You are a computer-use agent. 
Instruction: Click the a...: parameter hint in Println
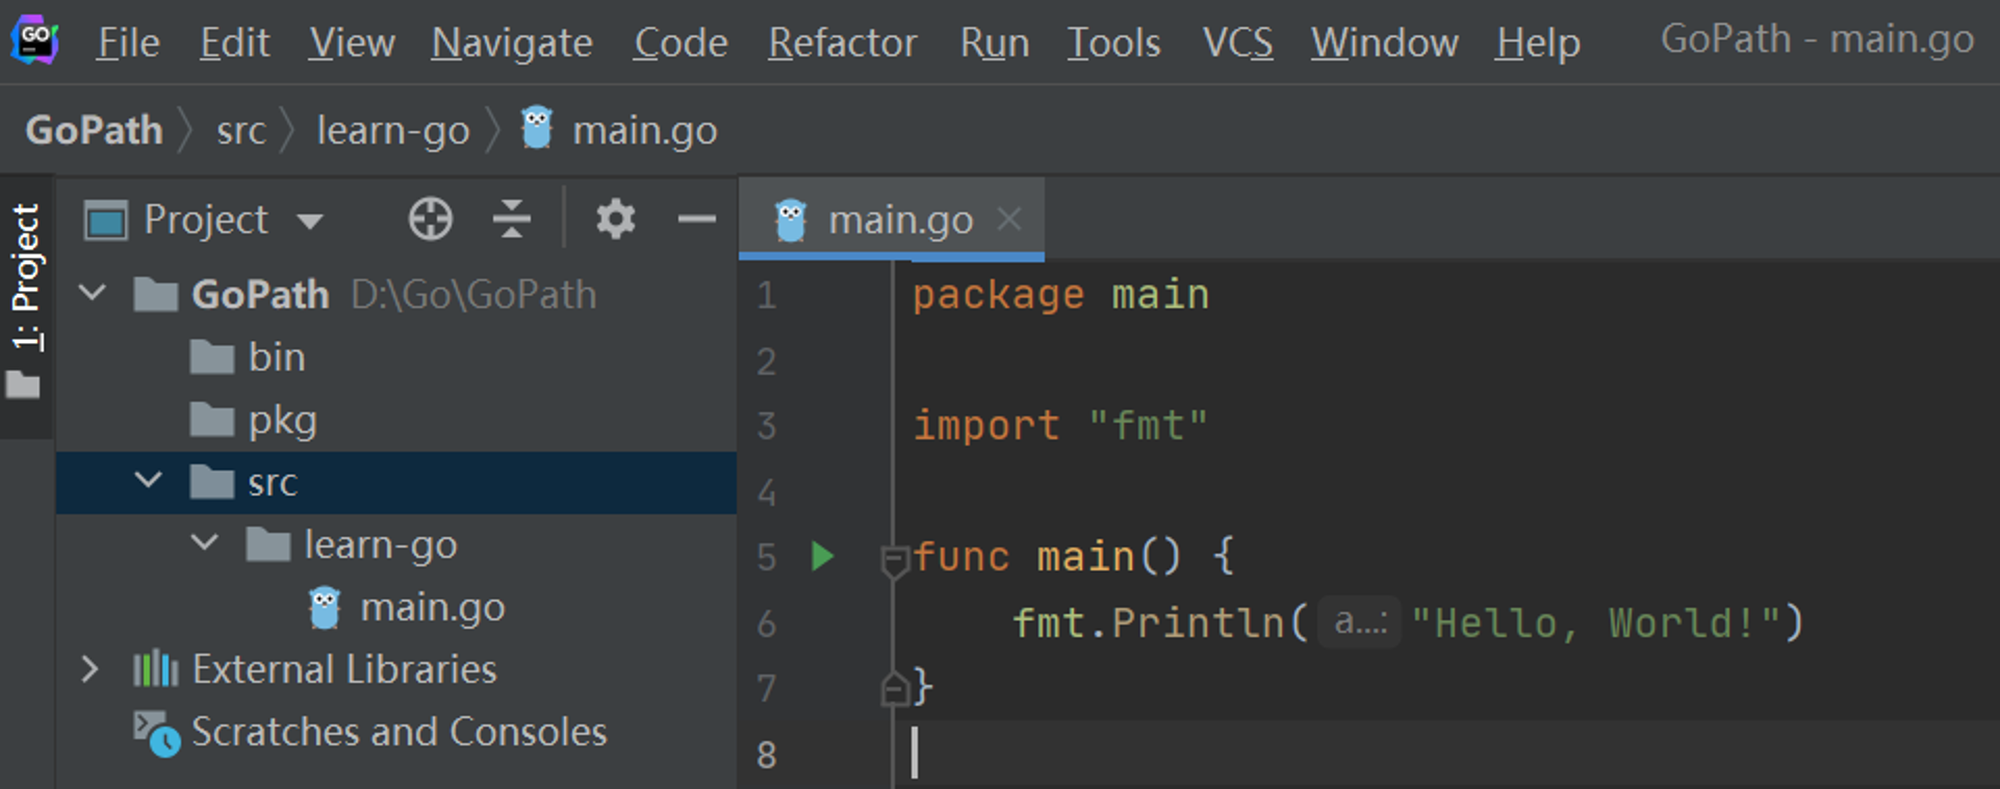[x=1360, y=622]
